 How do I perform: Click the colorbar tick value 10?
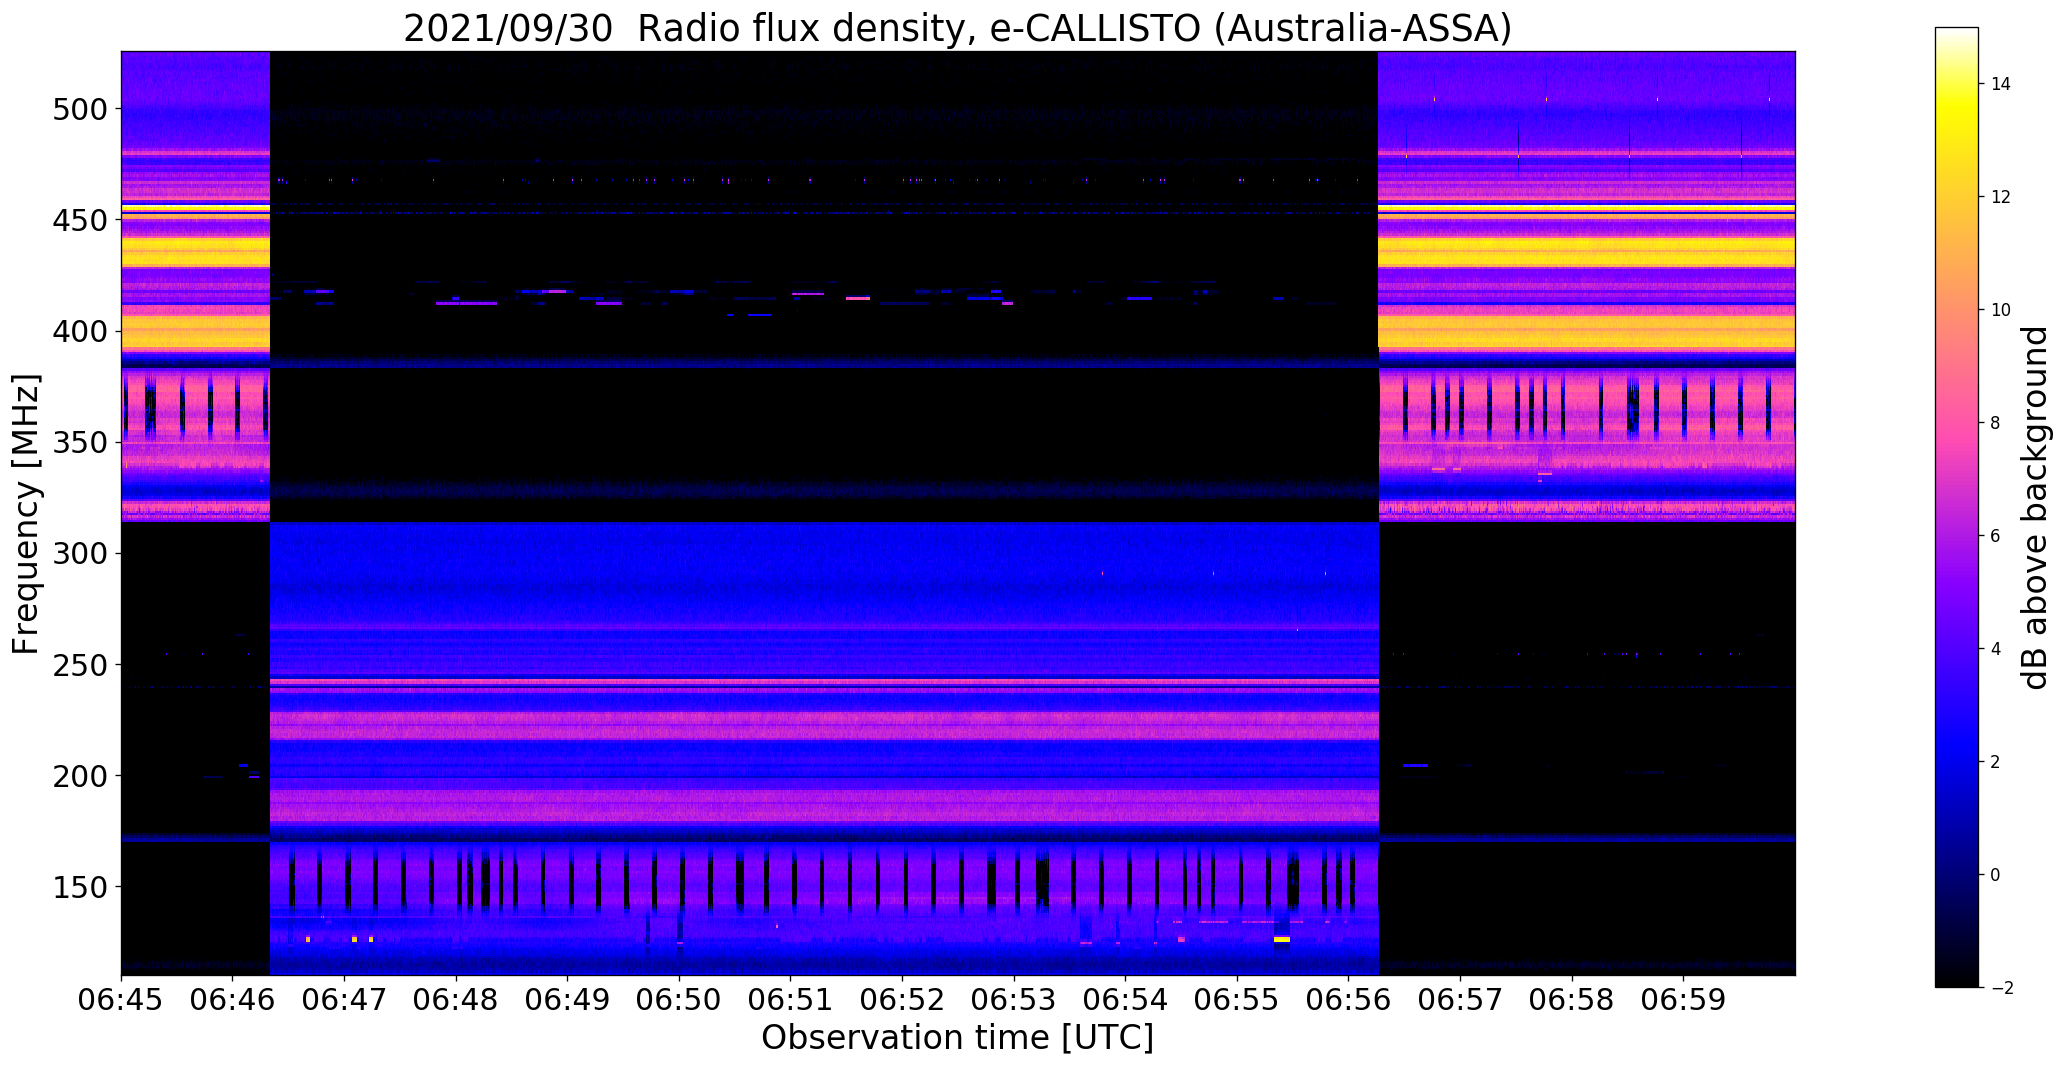tap(2001, 310)
